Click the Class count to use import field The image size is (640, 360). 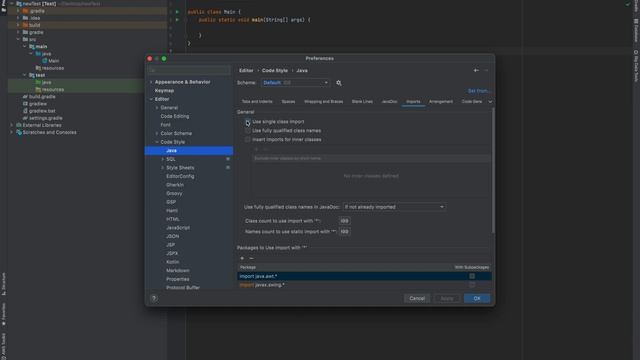point(344,221)
